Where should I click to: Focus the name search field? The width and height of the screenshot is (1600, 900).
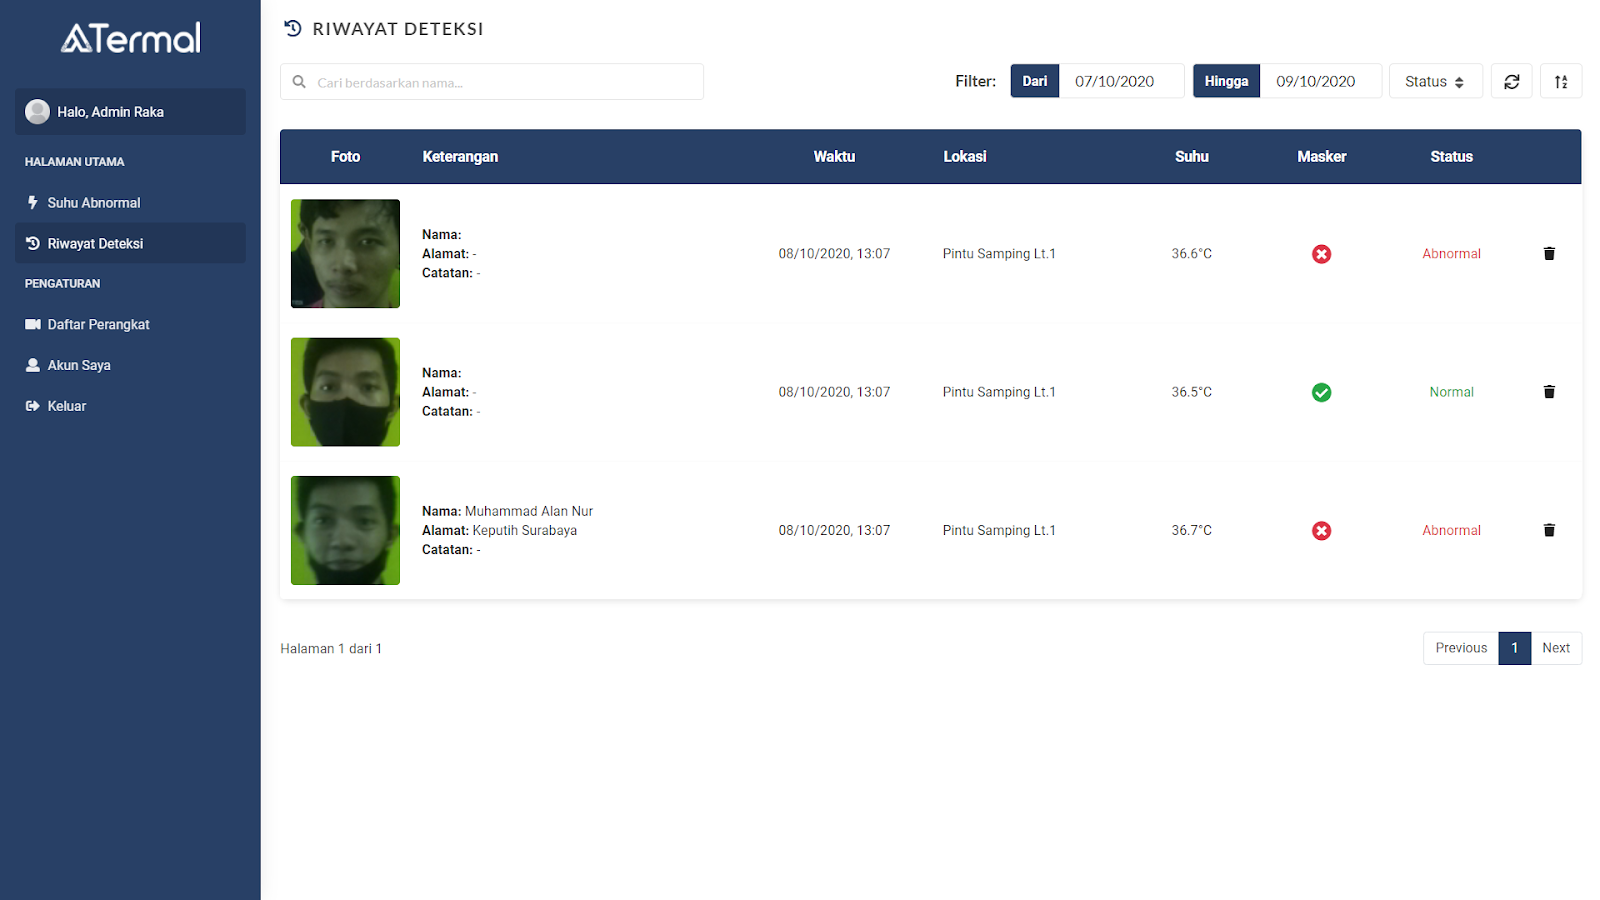click(505, 82)
